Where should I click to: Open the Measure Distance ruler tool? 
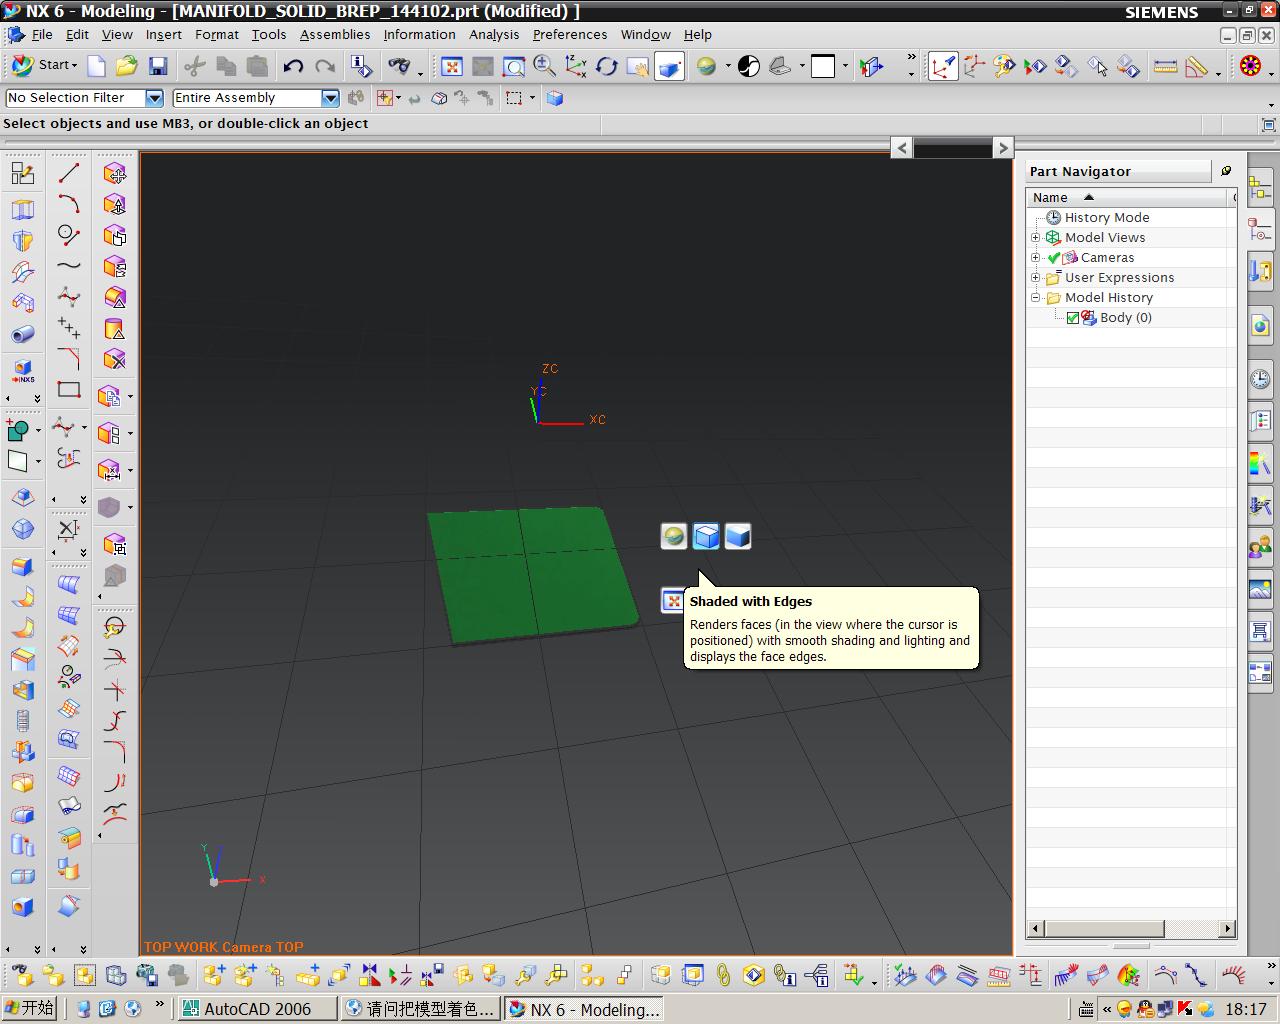(1166, 66)
